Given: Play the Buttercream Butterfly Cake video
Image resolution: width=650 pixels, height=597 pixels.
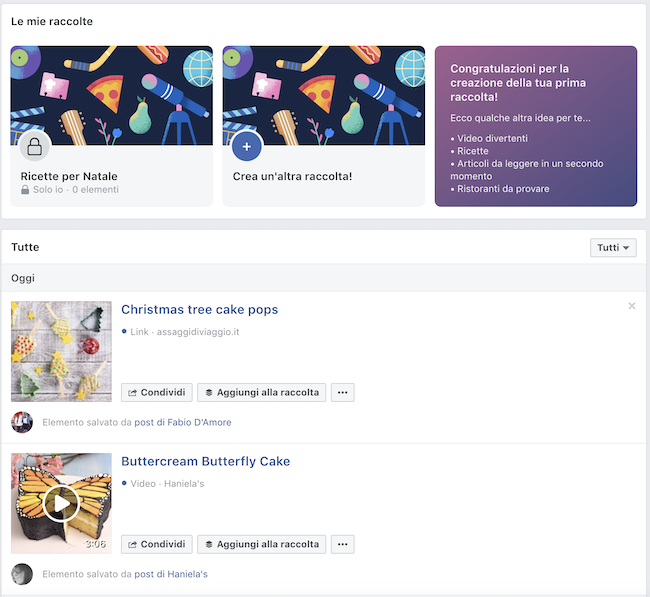Looking at the screenshot, I should point(61,503).
